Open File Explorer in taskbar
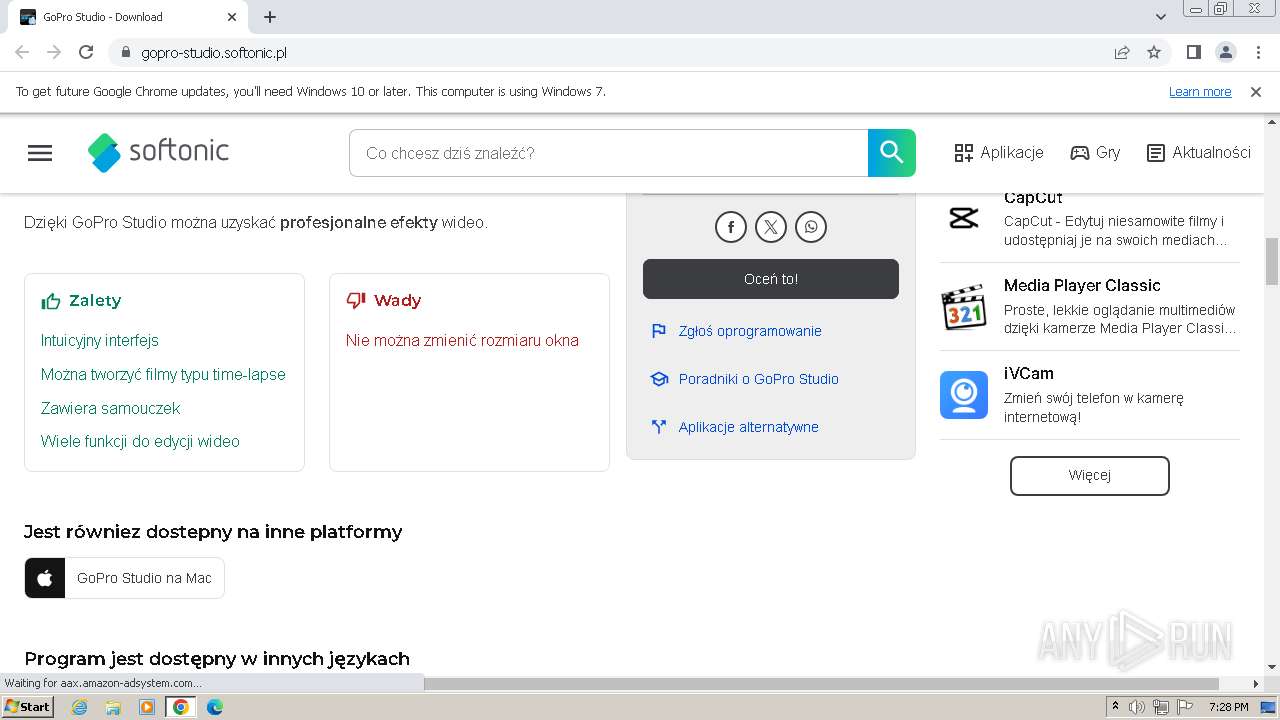Image resolution: width=1280 pixels, height=720 pixels. coord(113,707)
